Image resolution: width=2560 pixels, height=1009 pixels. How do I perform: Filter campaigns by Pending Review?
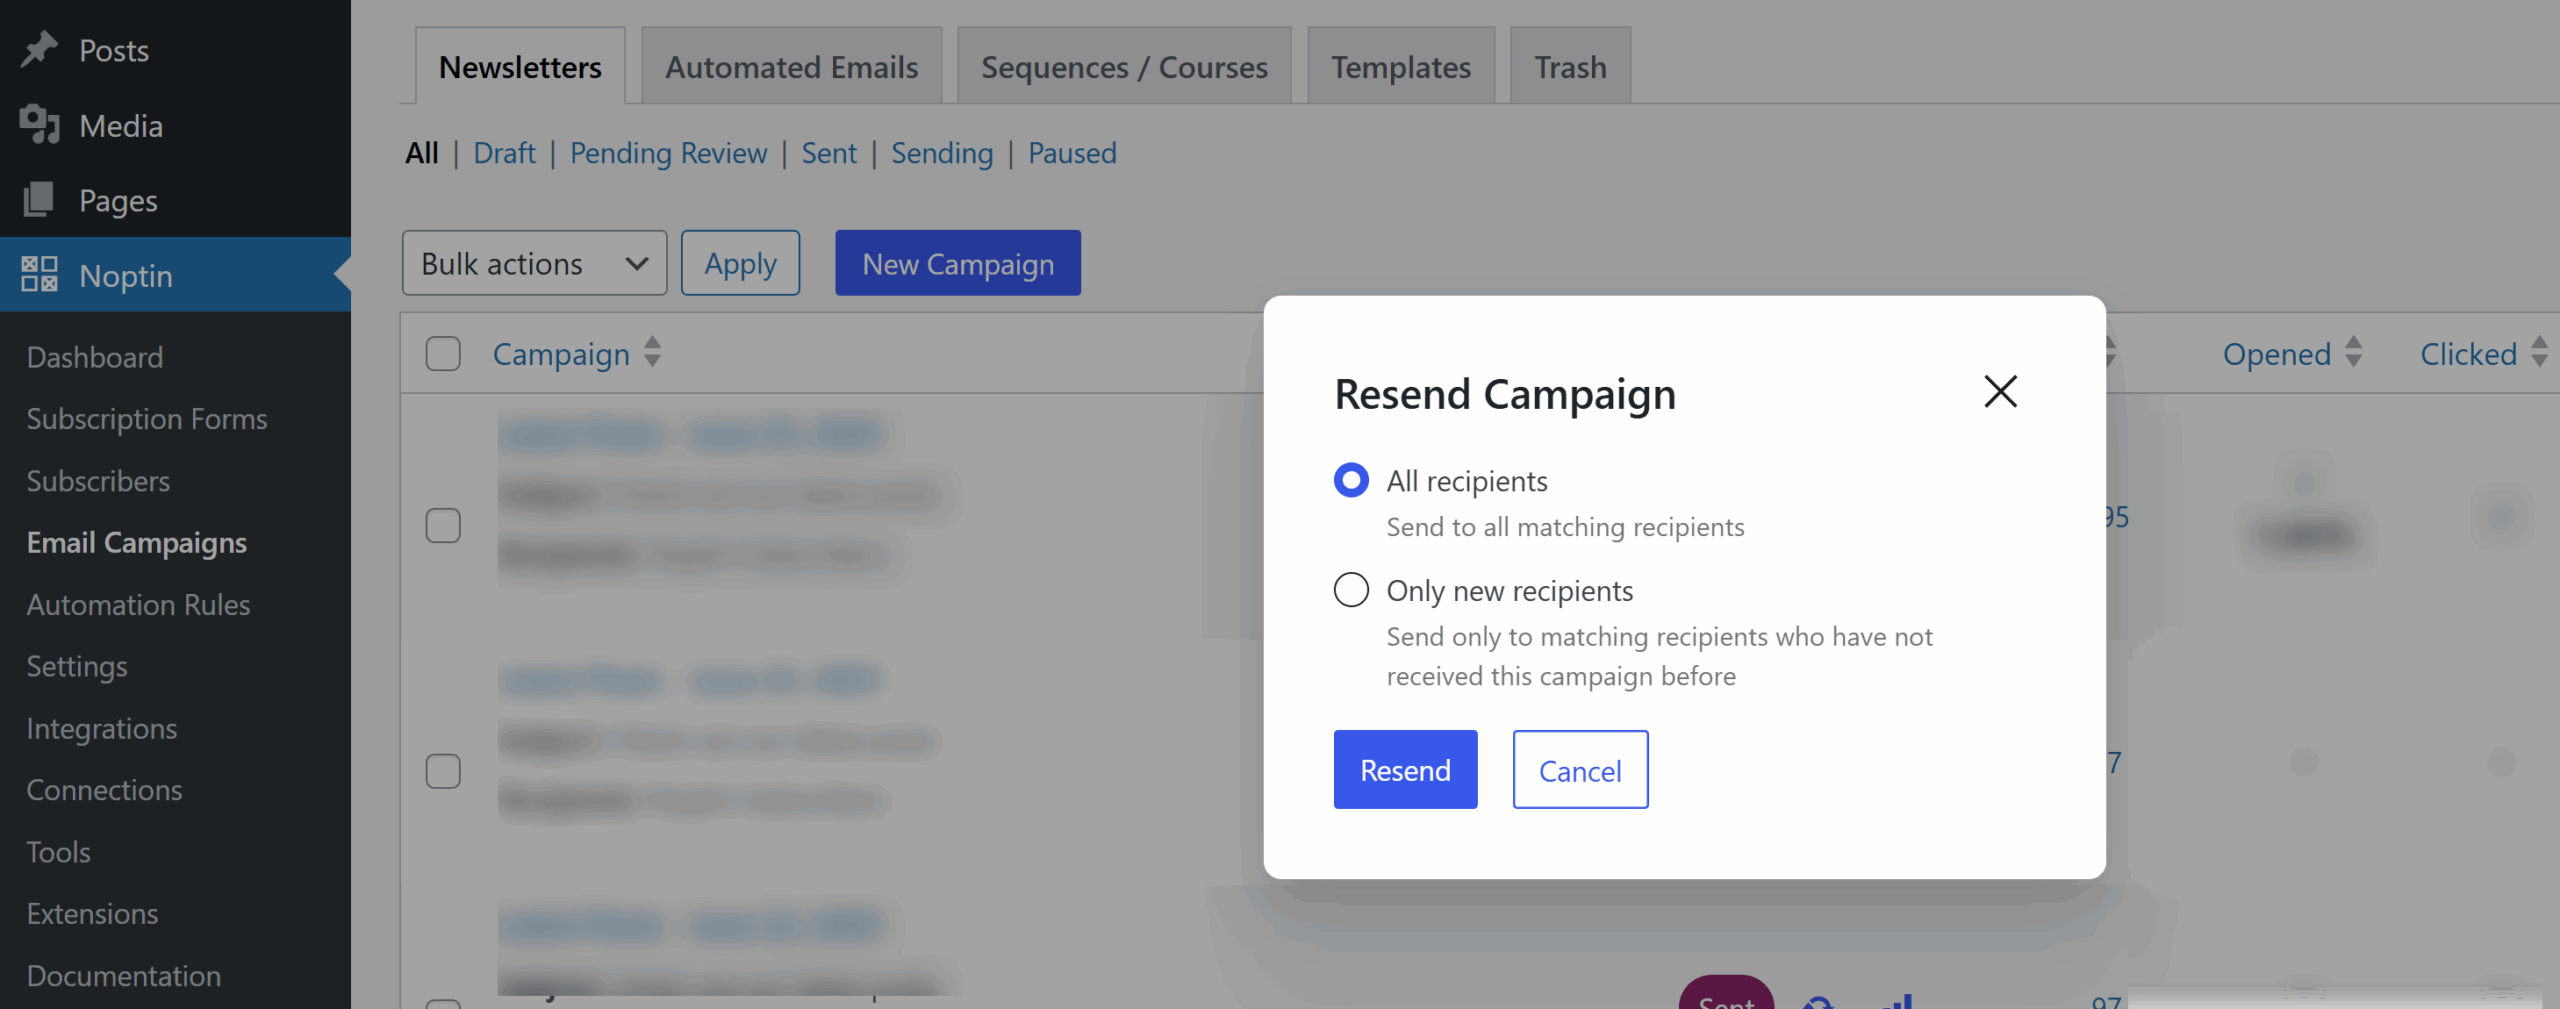click(x=668, y=153)
